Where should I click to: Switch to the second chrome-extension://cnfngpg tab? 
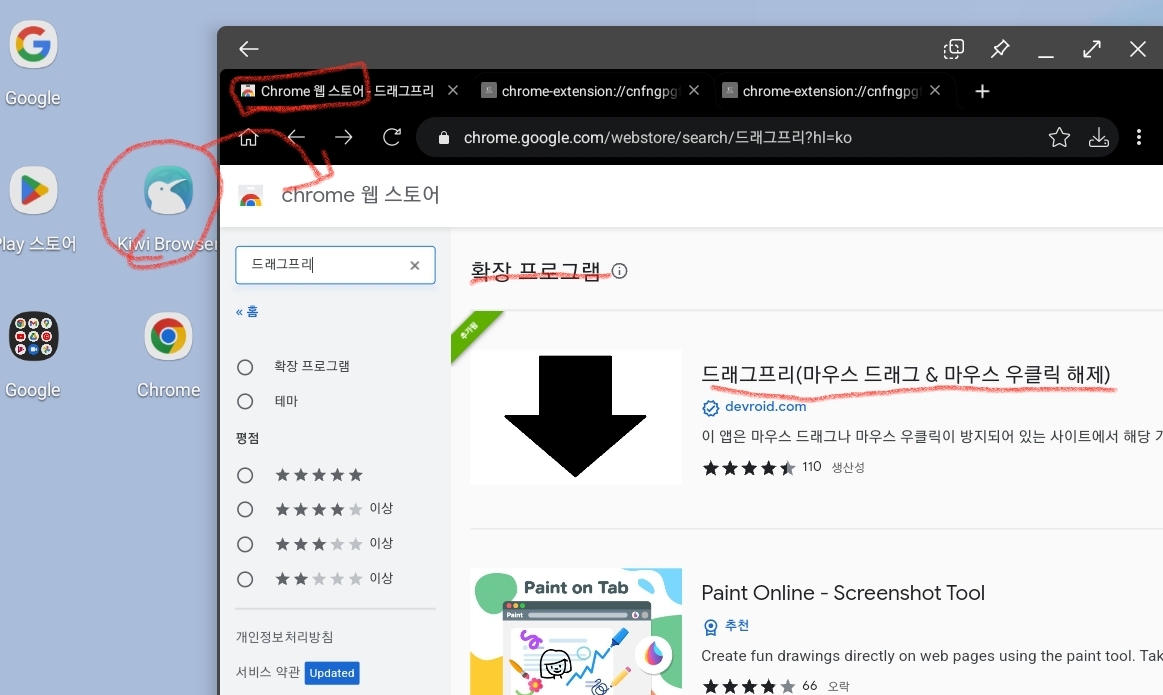pyautogui.click(x=590, y=91)
